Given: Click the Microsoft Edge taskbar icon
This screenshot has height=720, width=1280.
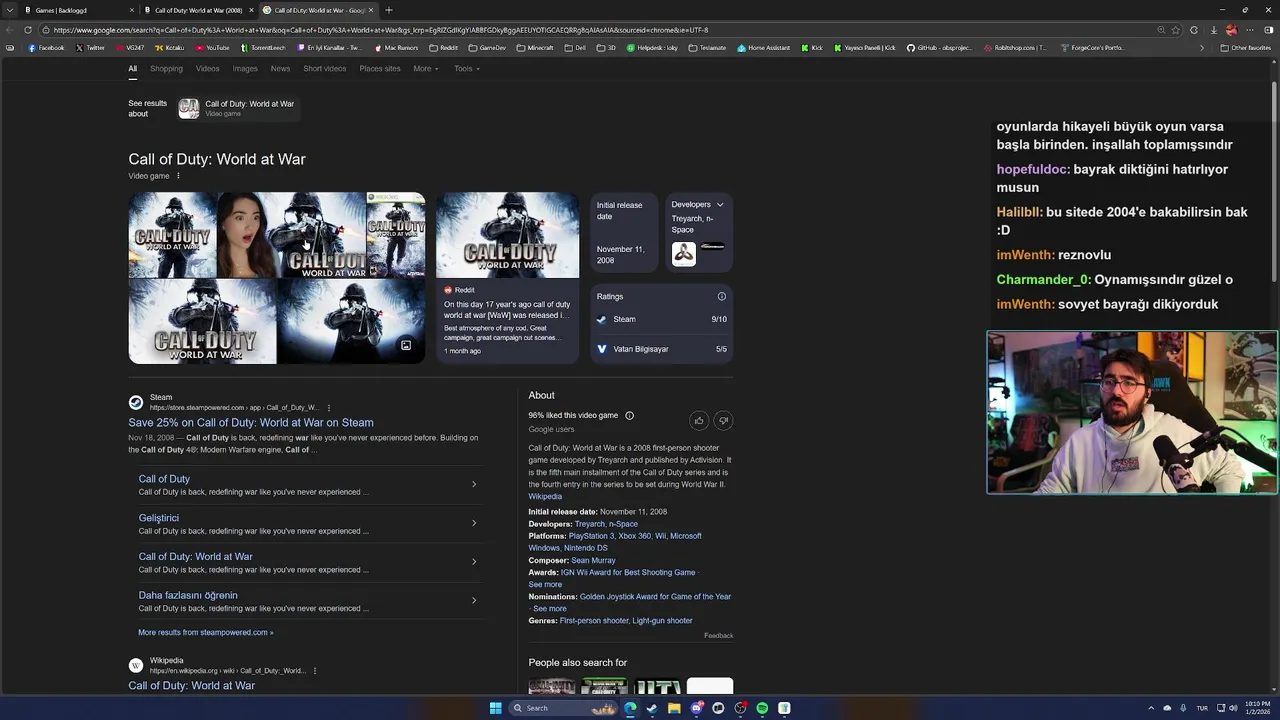Looking at the screenshot, I should [x=630, y=708].
